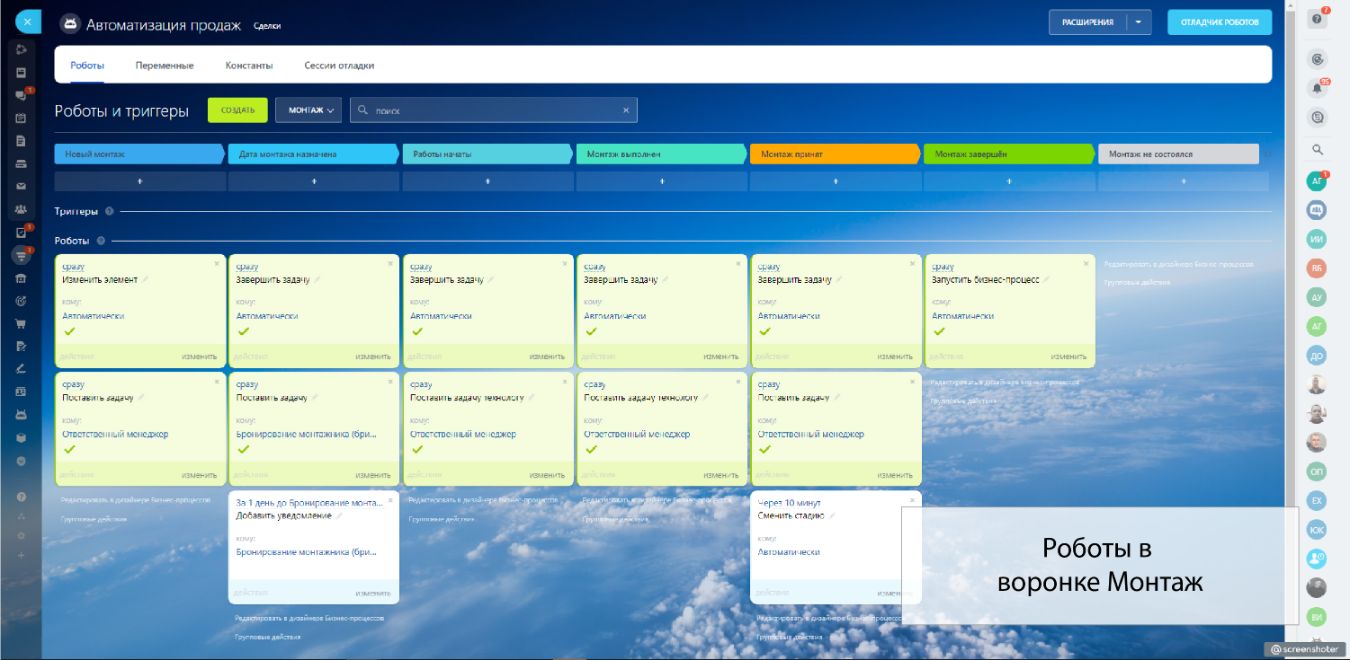Open the calendar icon in left sidebar
This screenshot has width=1350, height=660.
(20, 118)
